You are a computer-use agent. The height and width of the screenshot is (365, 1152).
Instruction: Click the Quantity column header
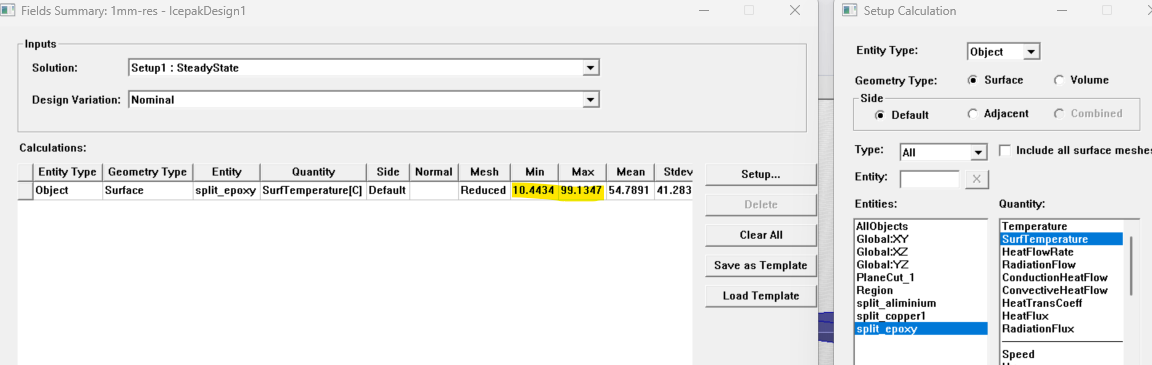click(313, 172)
